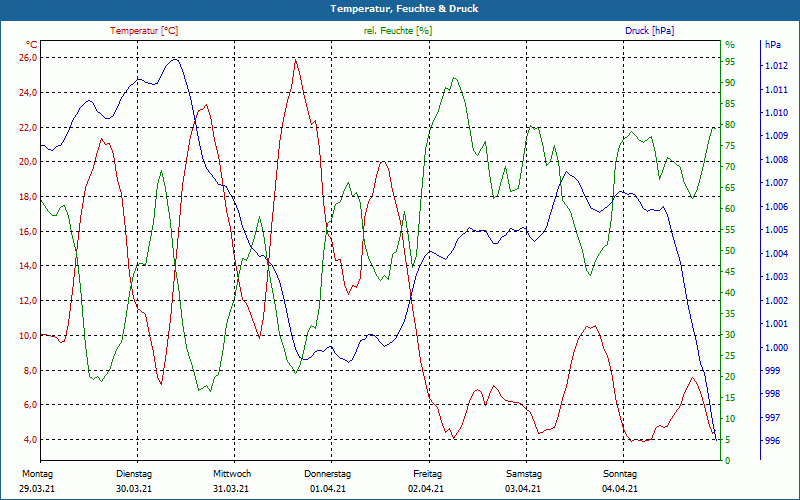800x500 pixels.
Task: Click the date 02.04.21
Action: click(426, 489)
